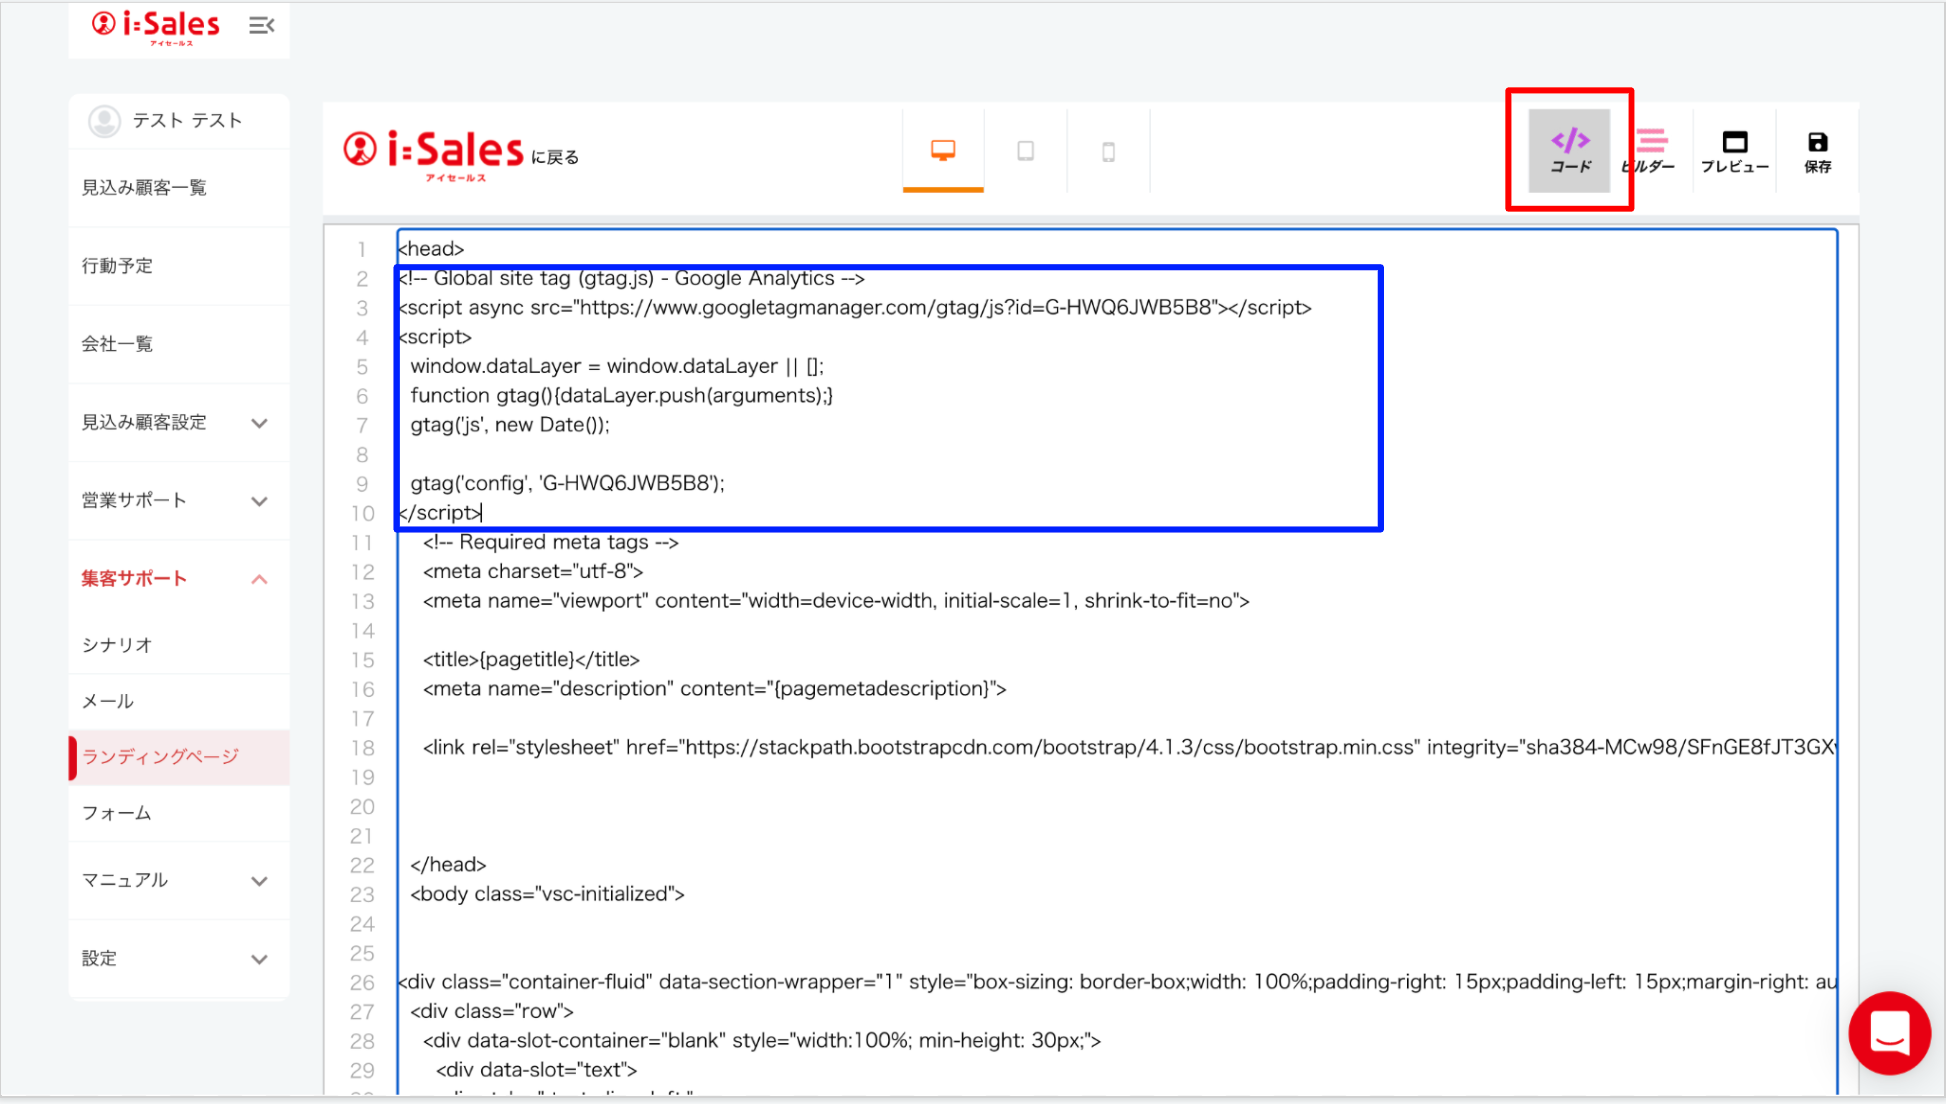This screenshot has height=1104, width=1946.
Task: Click into code line 15 title tag
Action: 530,660
